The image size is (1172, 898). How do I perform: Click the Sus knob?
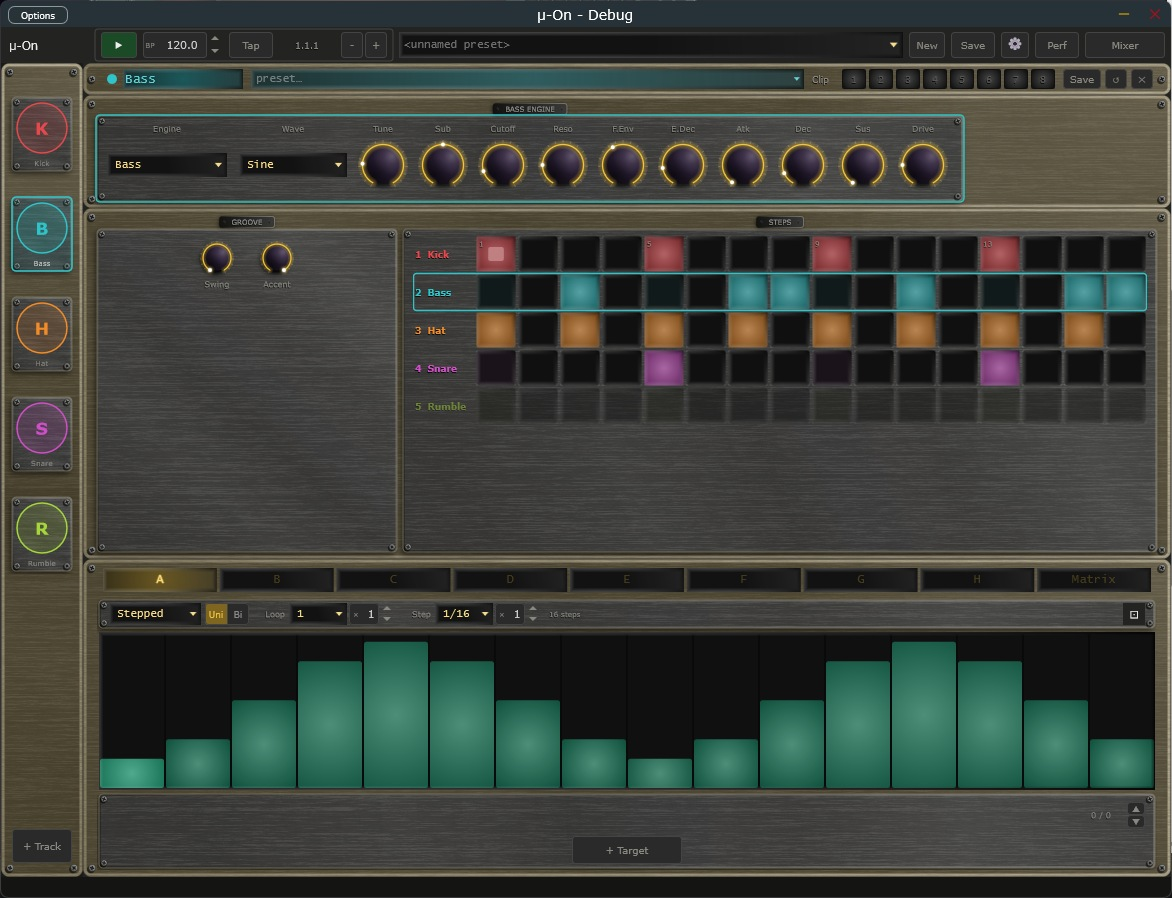(863, 164)
